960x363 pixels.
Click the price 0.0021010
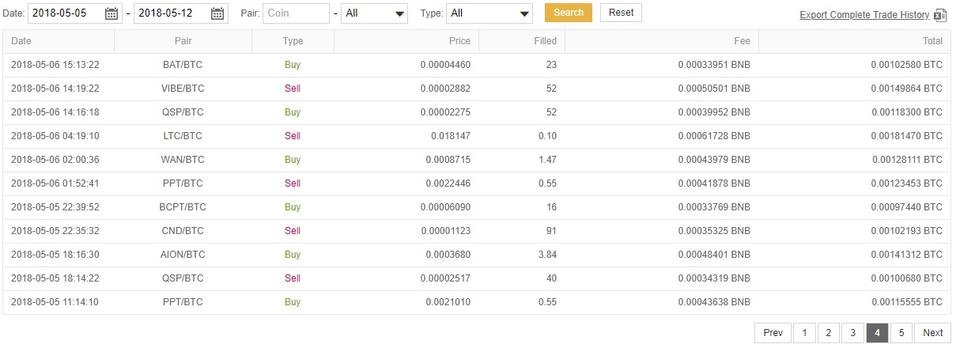click(448, 302)
